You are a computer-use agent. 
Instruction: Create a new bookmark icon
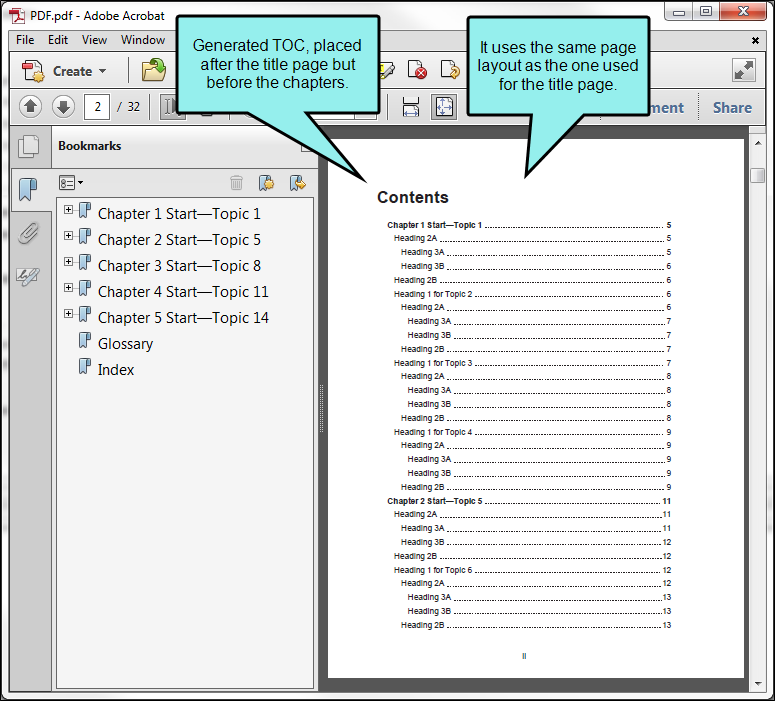coord(266,183)
